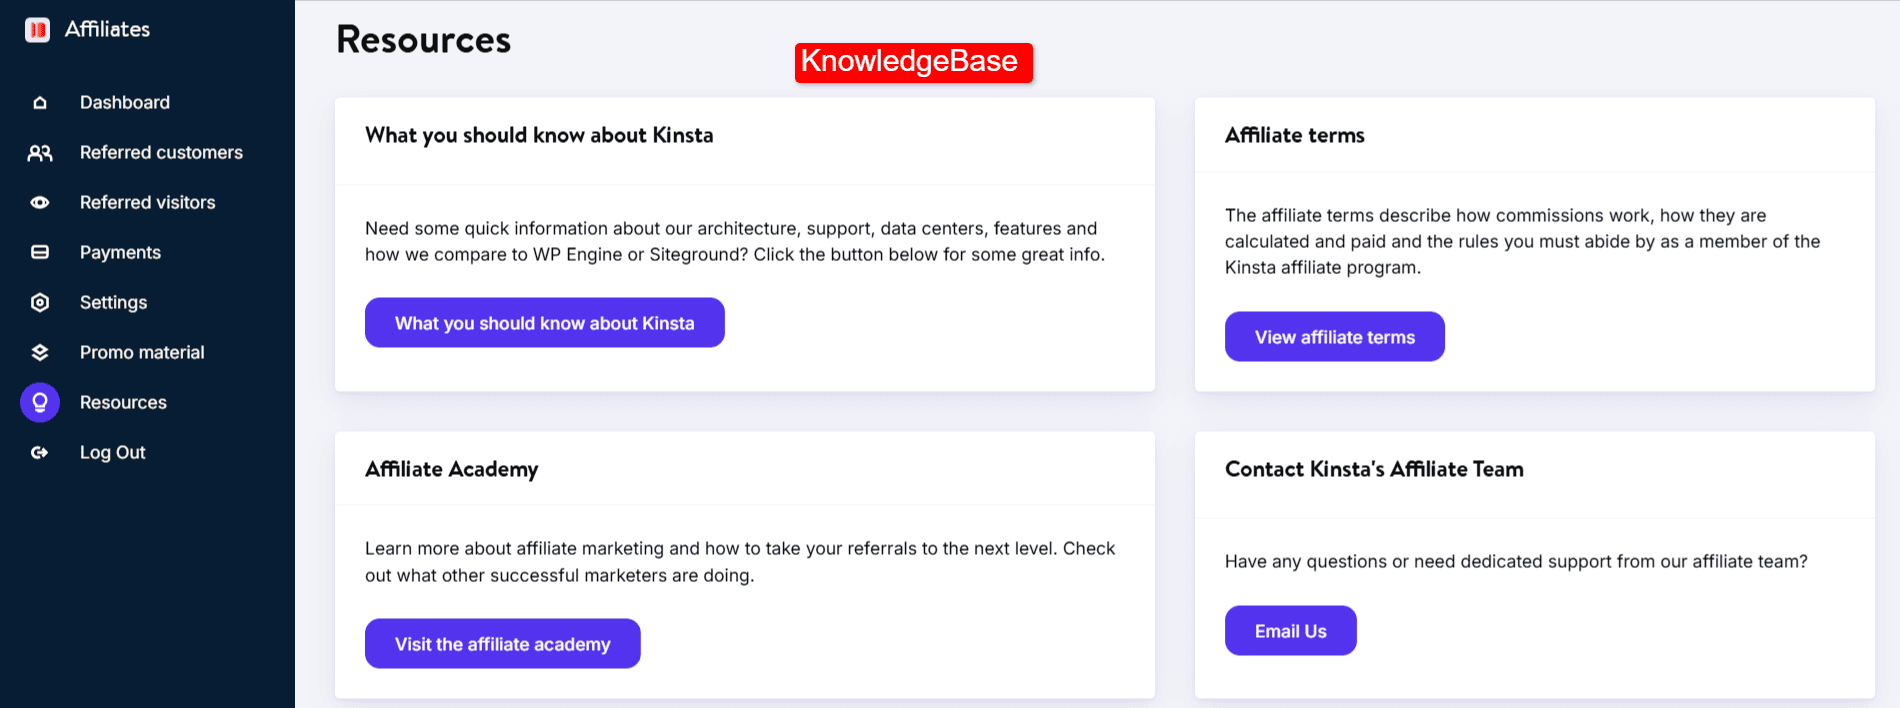
Task: Open View affiliate terms
Action: [1334, 336]
